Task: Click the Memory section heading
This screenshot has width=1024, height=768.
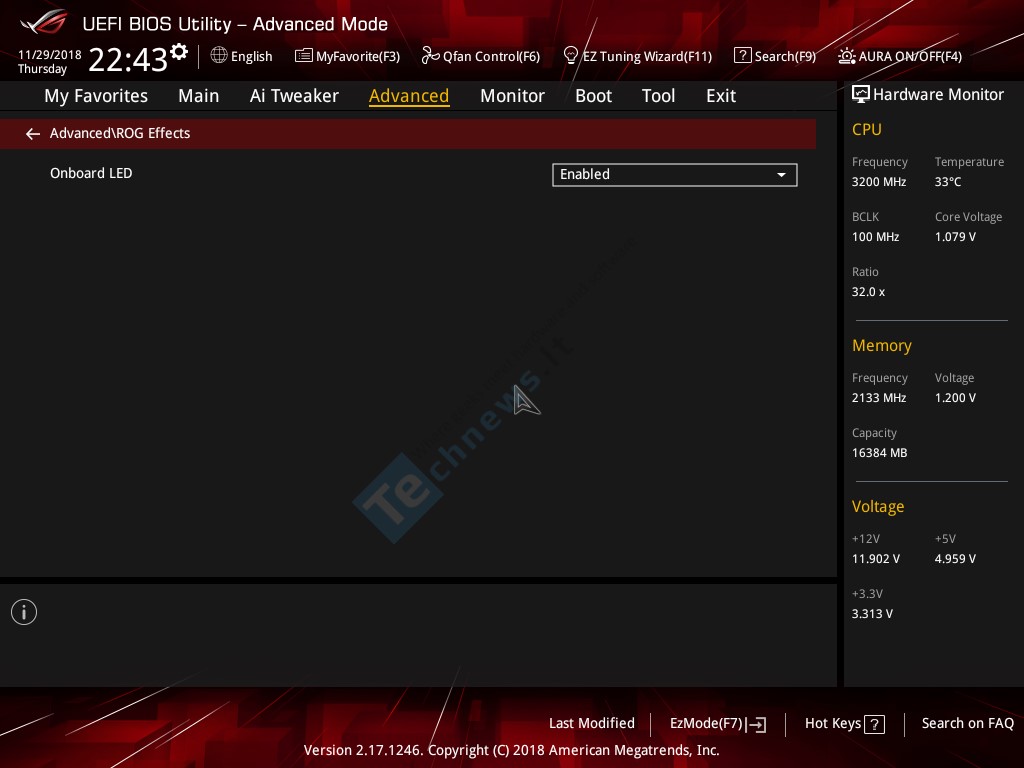Action: point(882,345)
